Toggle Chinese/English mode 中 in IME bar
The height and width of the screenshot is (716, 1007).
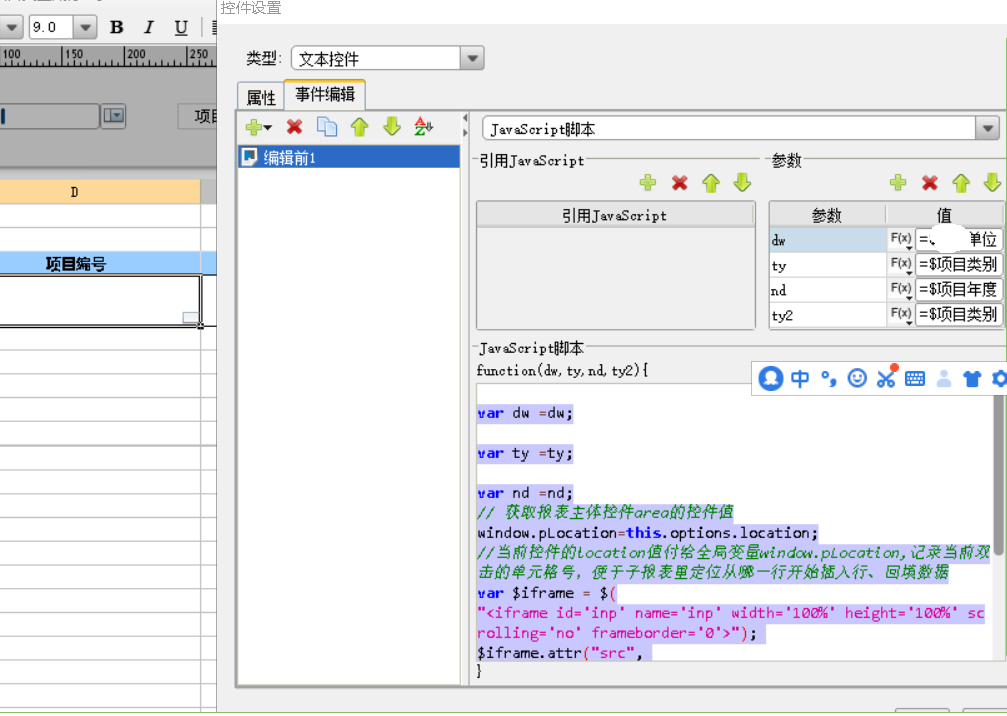(800, 378)
